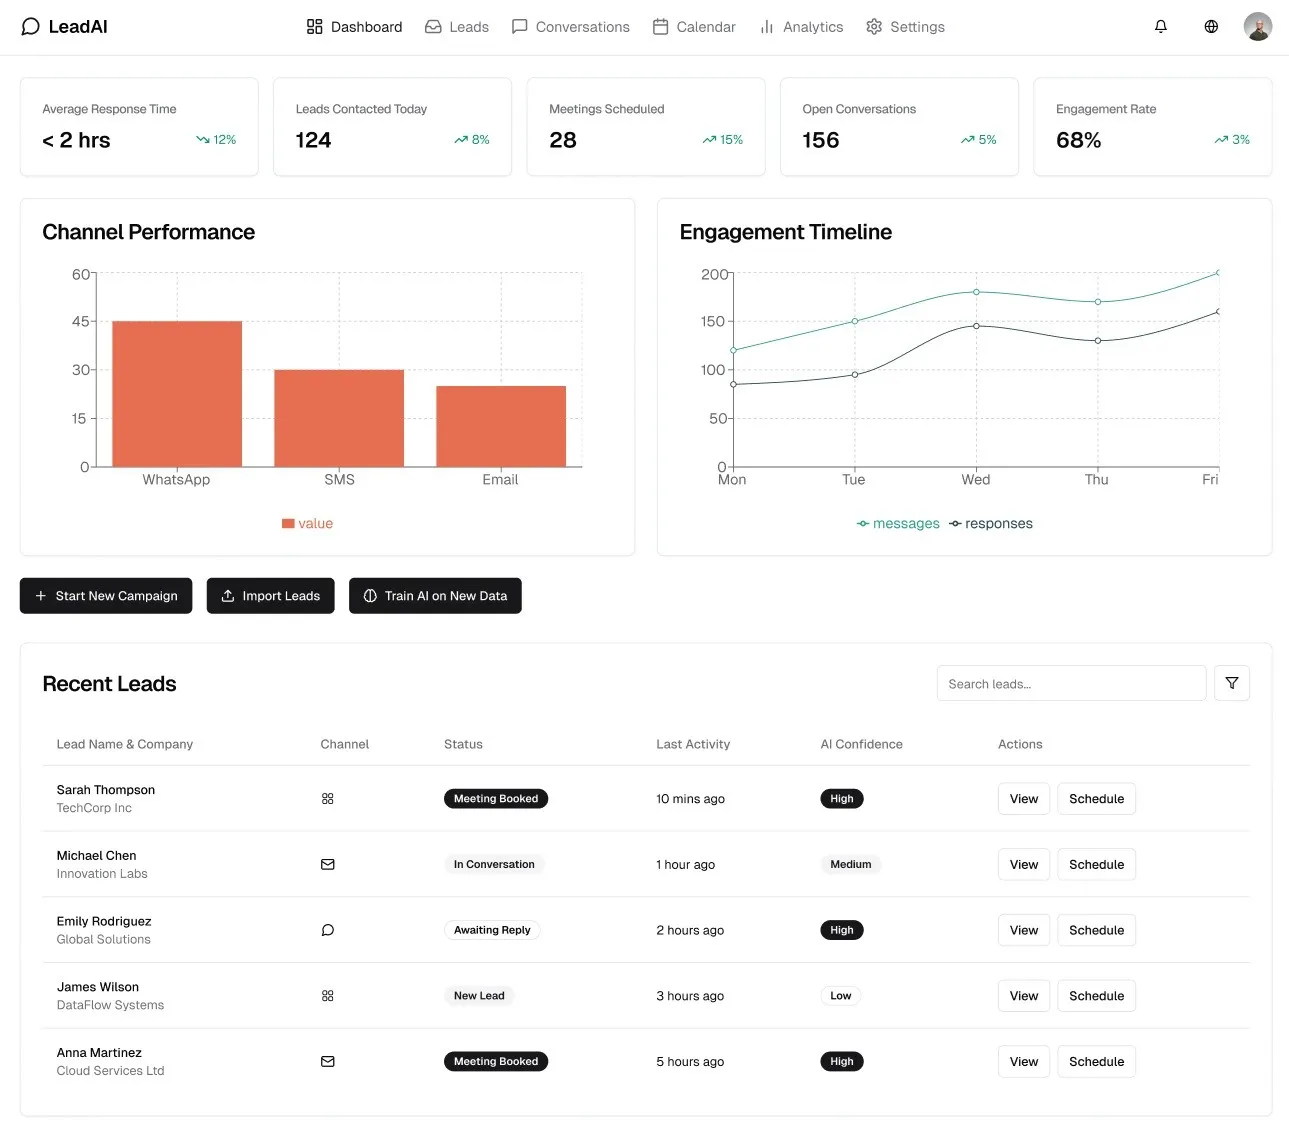
Task: Open Leads via the envelope icon
Action: (x=431, y=26)
